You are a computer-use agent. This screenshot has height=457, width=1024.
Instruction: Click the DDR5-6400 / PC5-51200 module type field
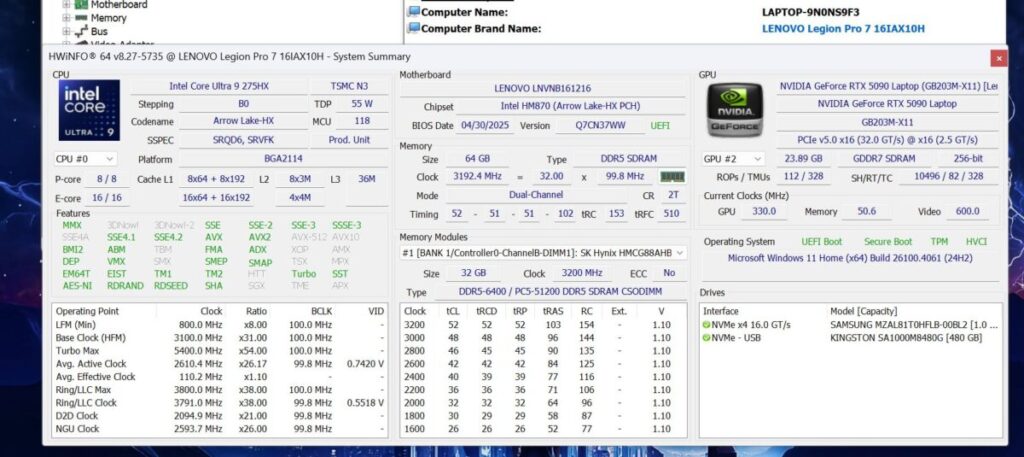558,292
